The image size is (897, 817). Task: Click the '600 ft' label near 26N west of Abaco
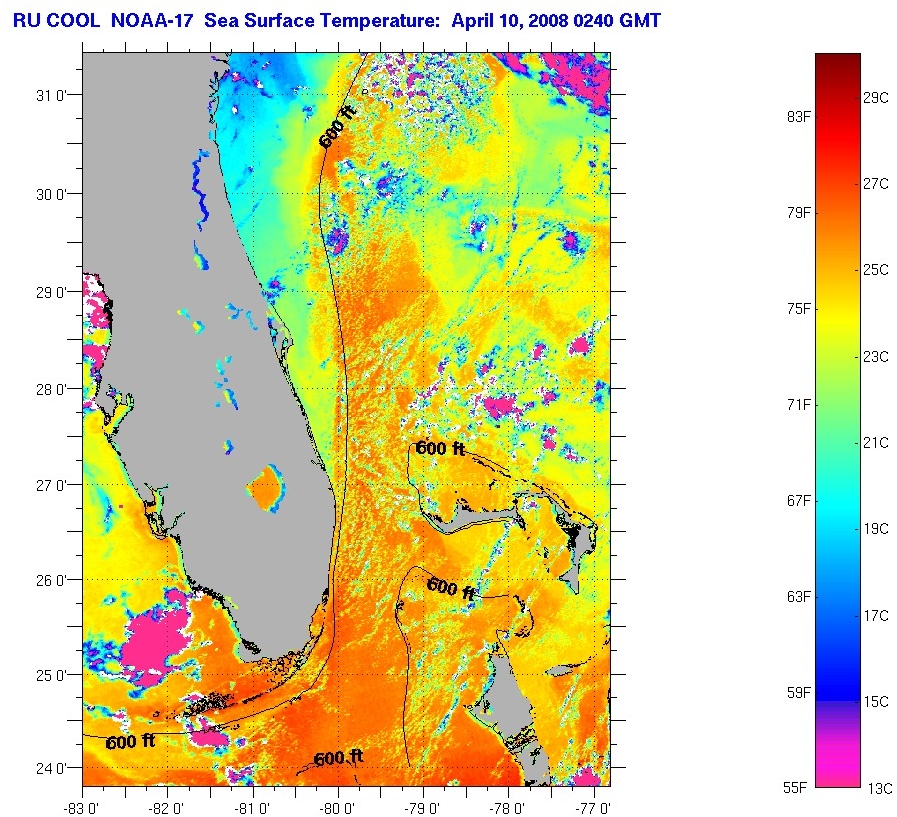(x=451, y=589)
